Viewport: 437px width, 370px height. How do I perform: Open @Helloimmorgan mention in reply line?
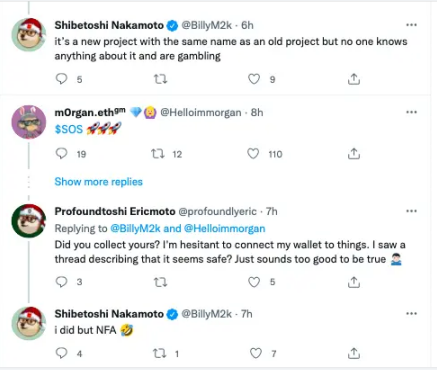224,228
